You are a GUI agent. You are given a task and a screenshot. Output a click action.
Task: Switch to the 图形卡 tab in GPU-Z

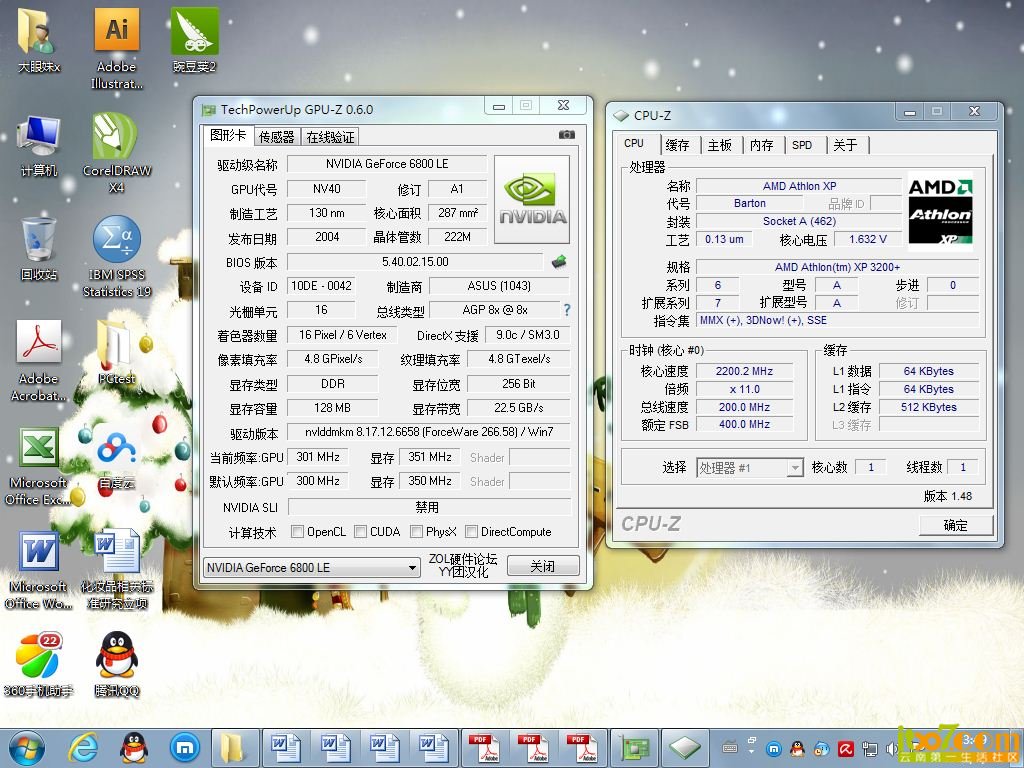pos(227,135)
